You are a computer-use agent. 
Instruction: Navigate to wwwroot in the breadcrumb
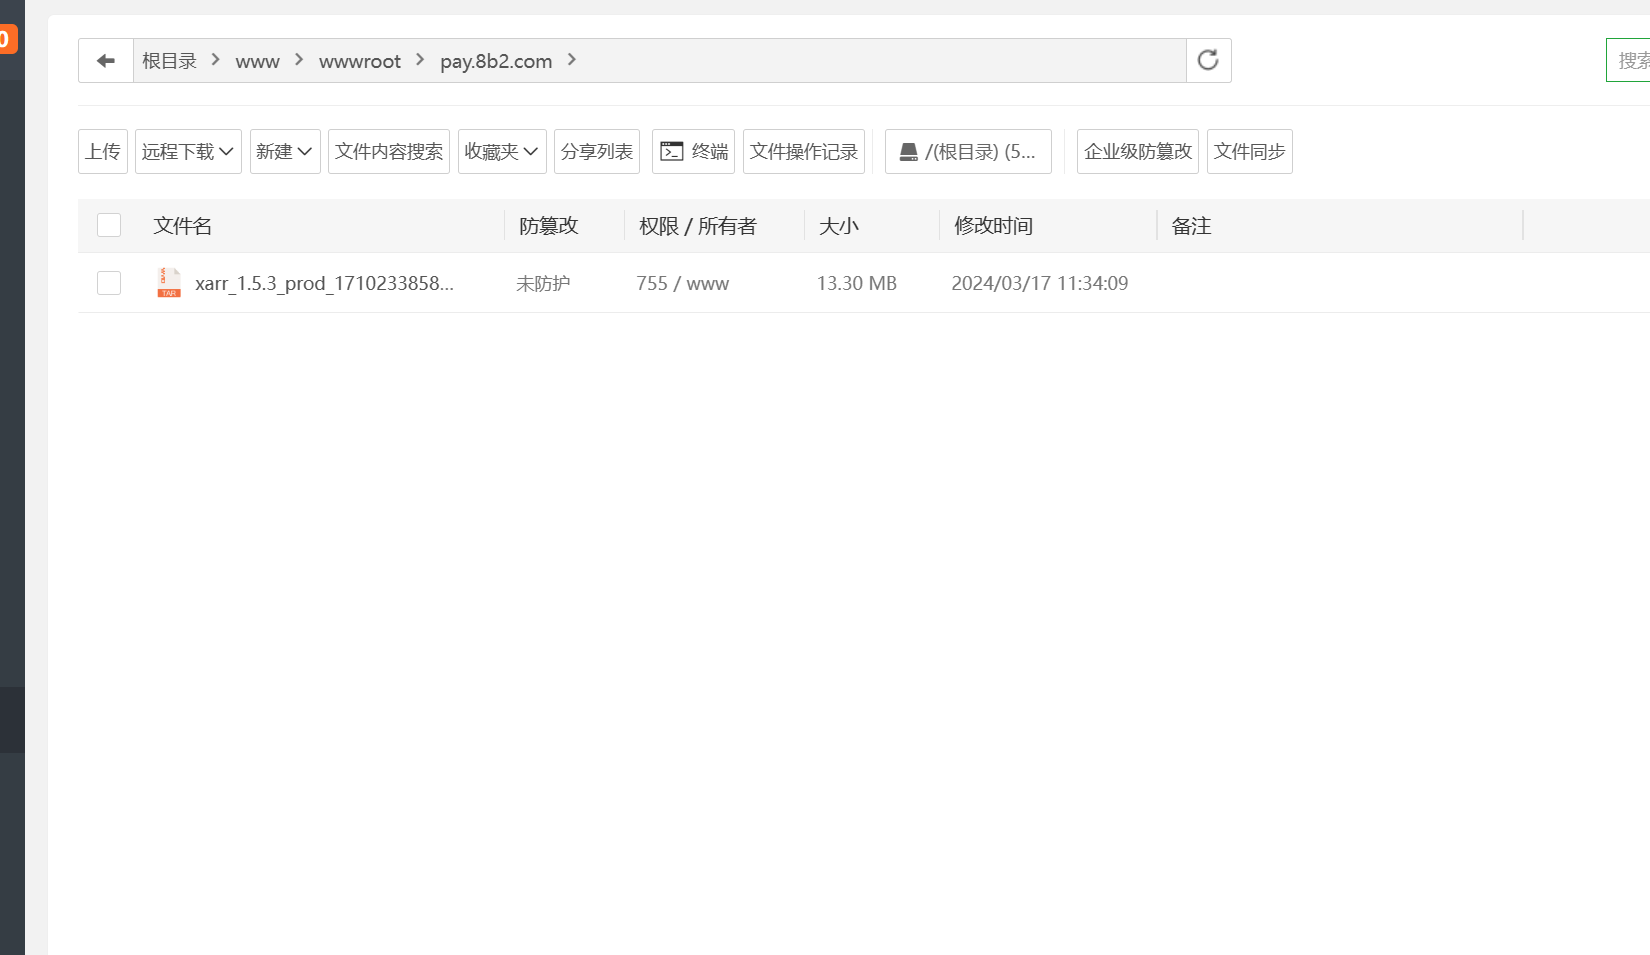tap(359, 61)
